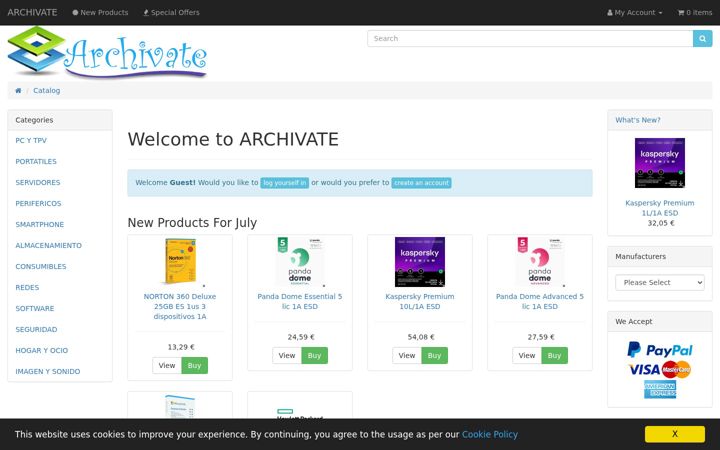
Task: Click the Visa card logo
Action: tap(644, 369)
